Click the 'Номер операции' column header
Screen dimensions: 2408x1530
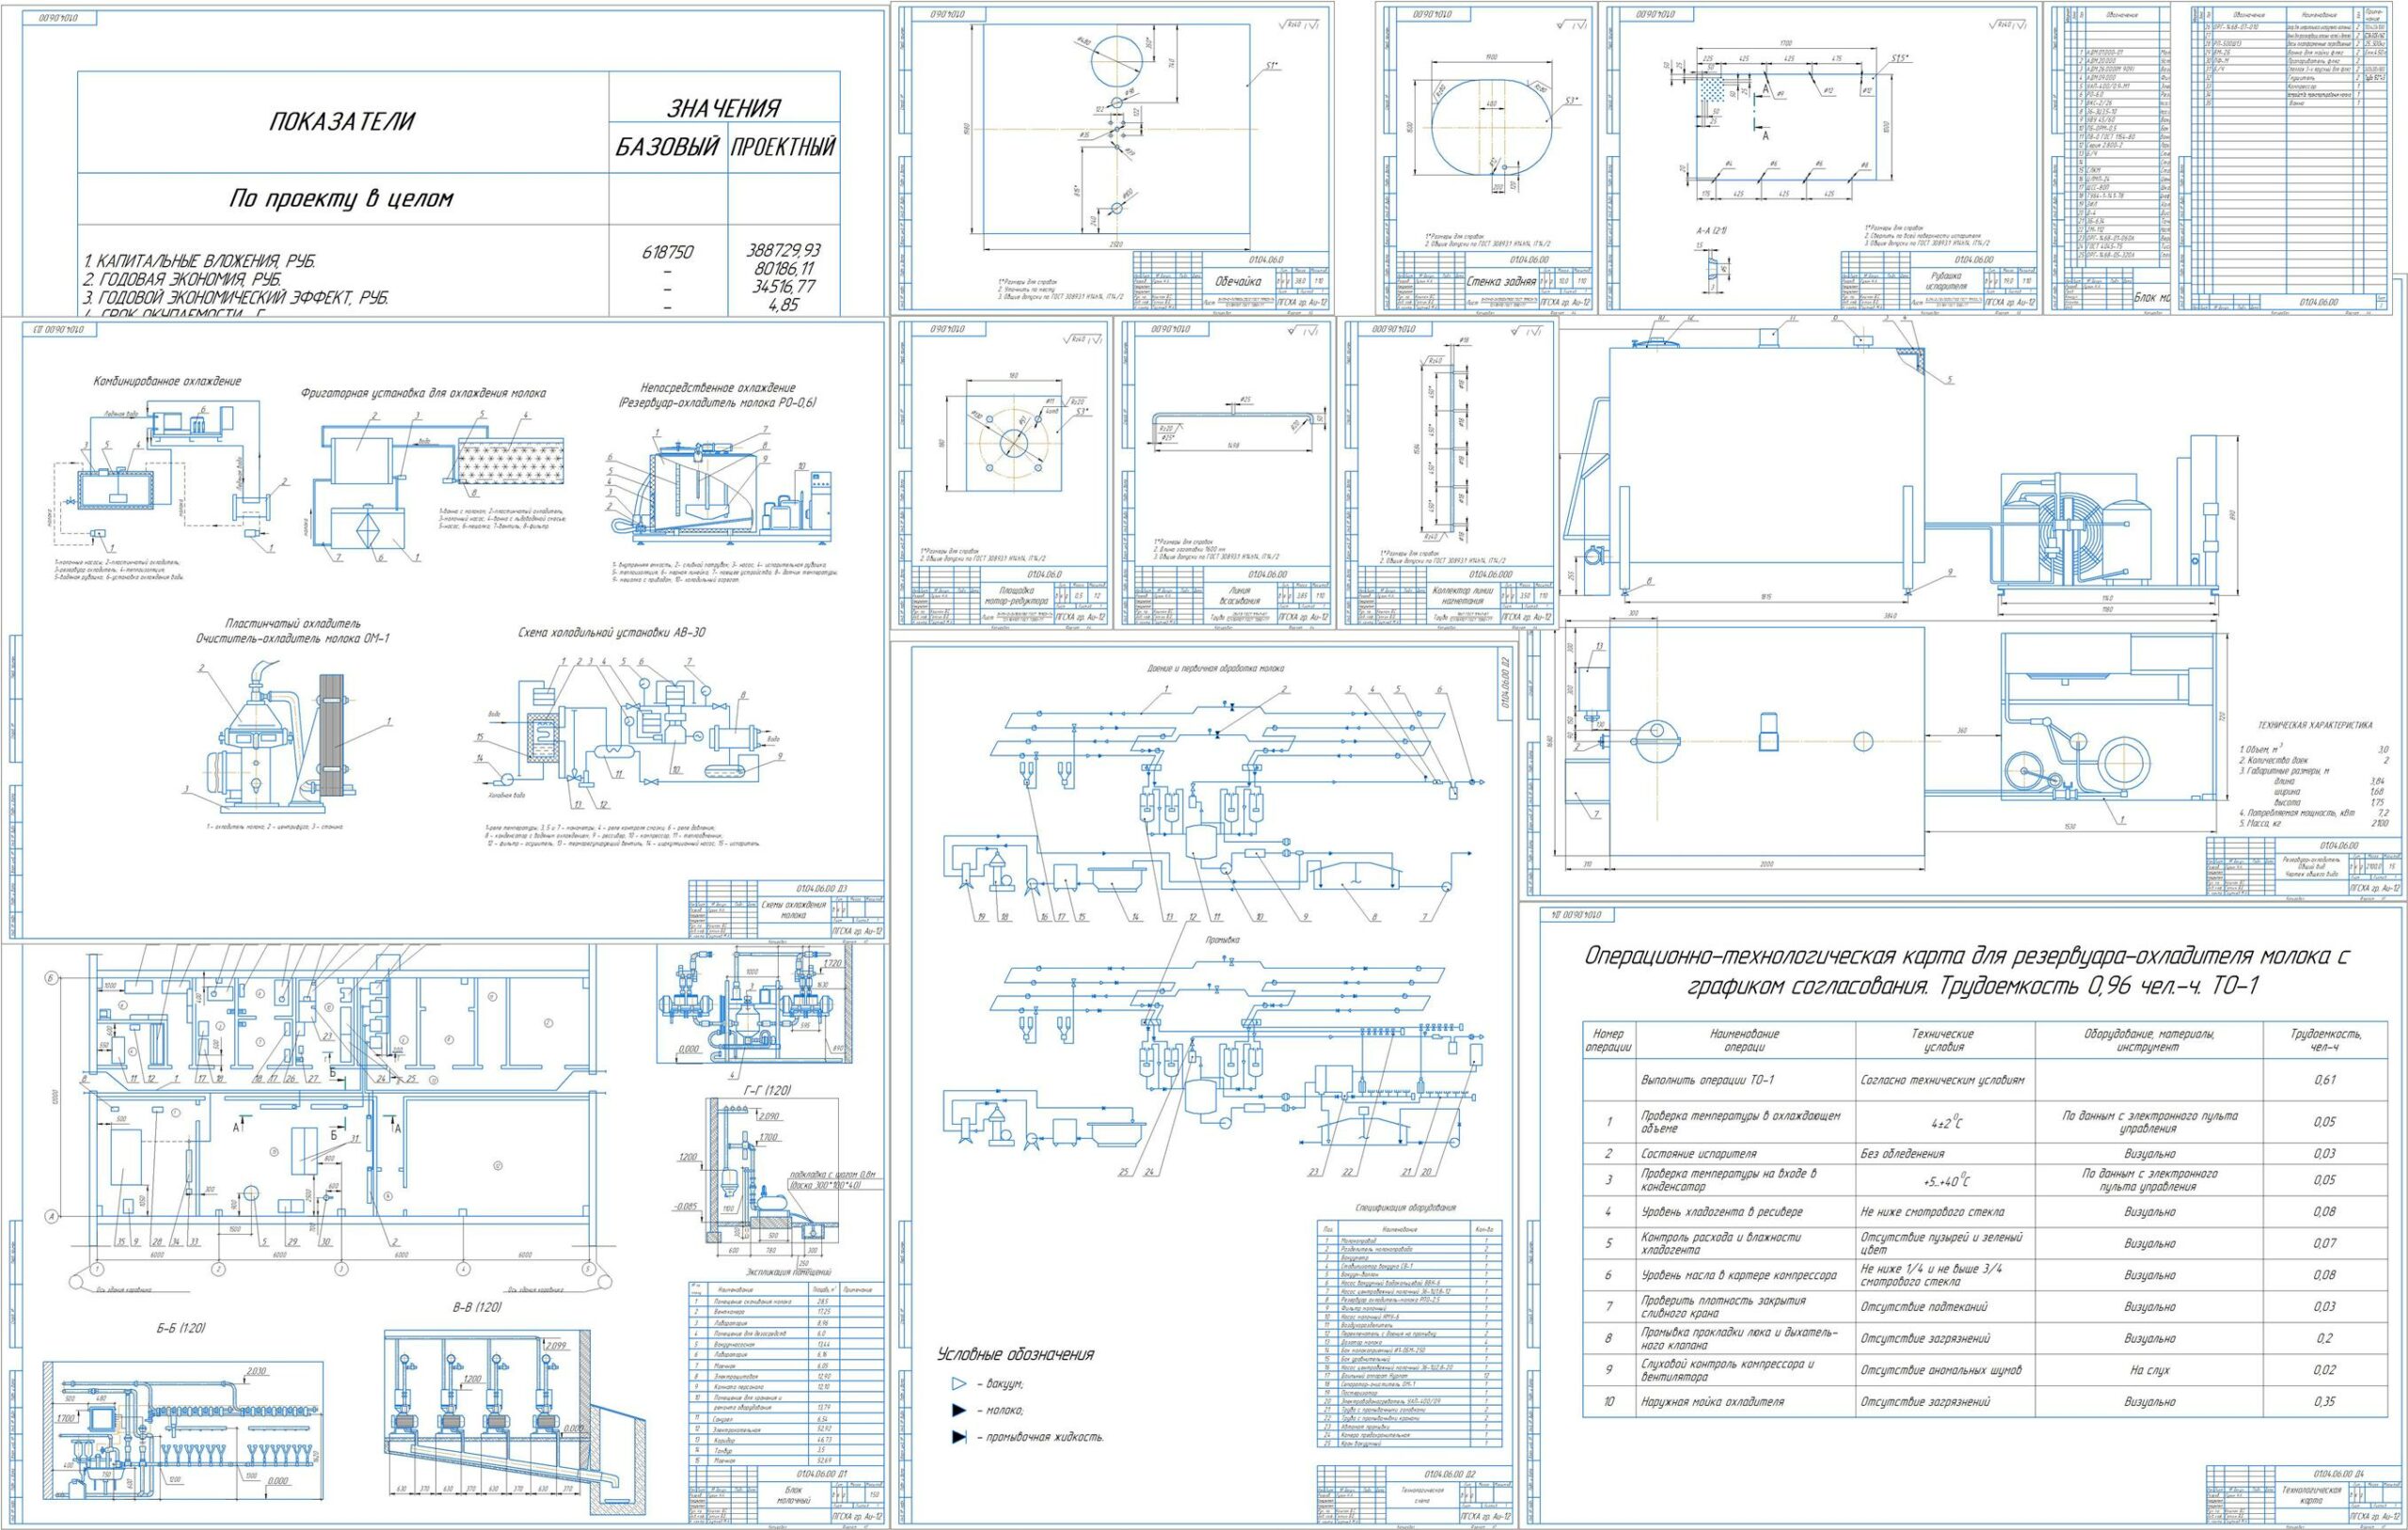1609,1041
